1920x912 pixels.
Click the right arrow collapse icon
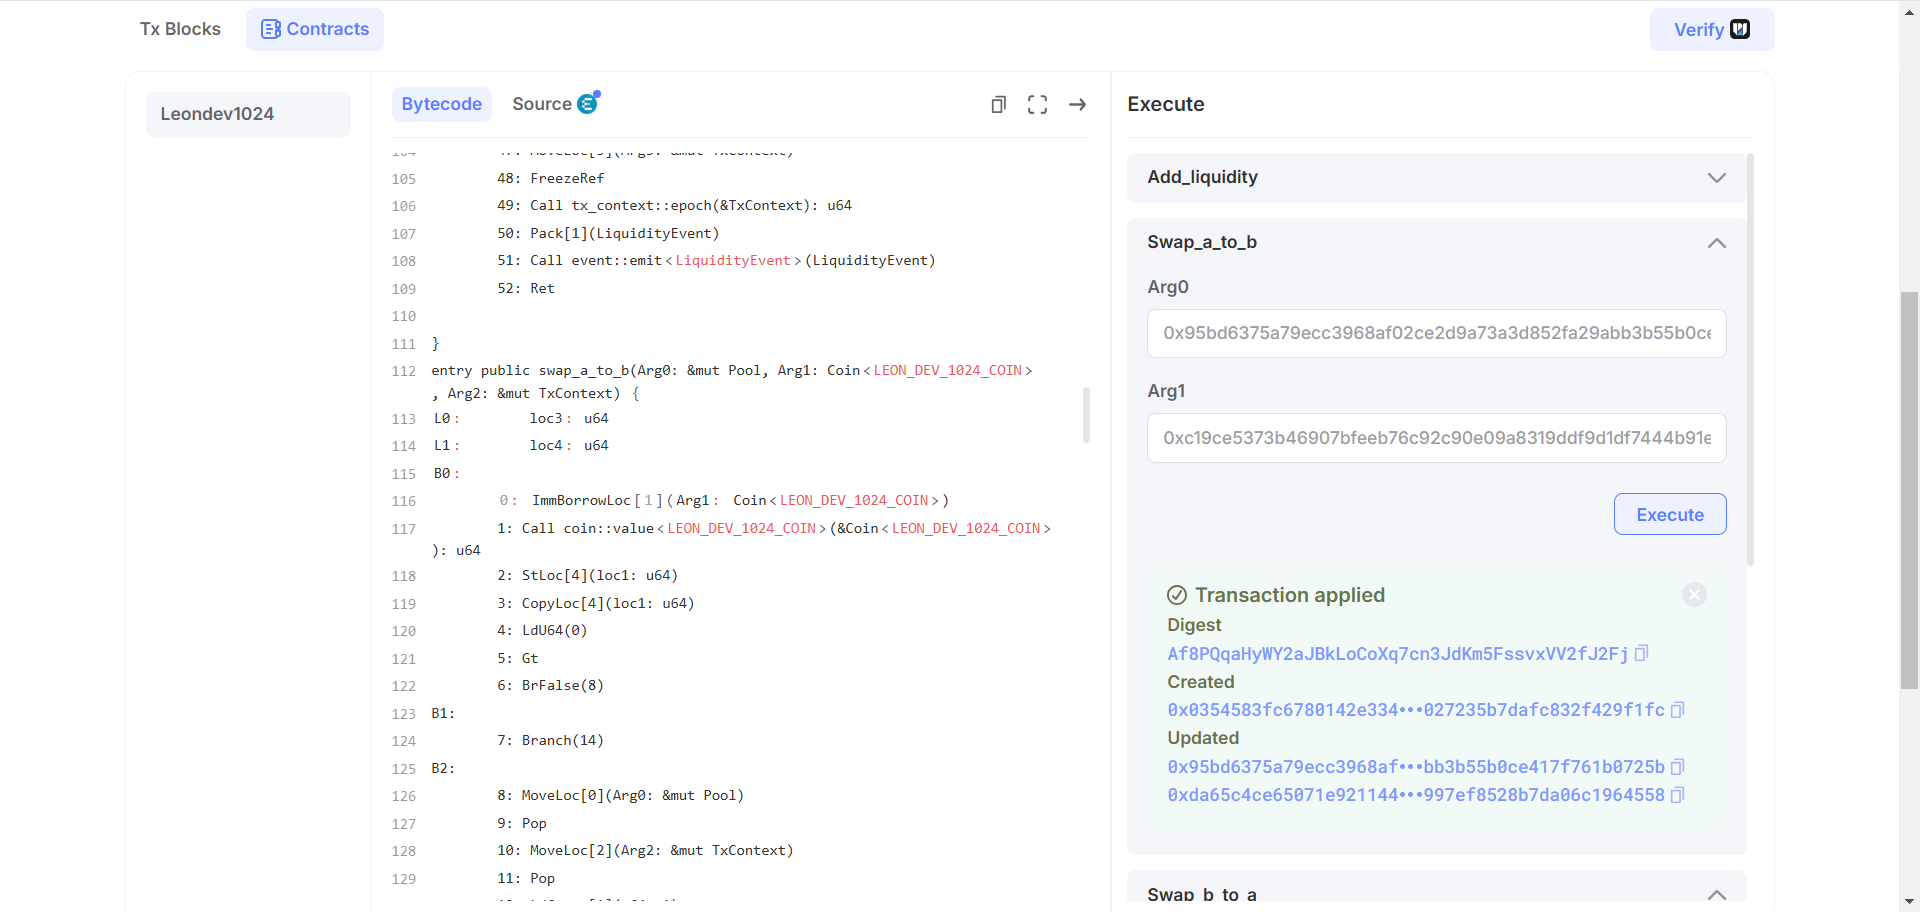(1077, 104)
